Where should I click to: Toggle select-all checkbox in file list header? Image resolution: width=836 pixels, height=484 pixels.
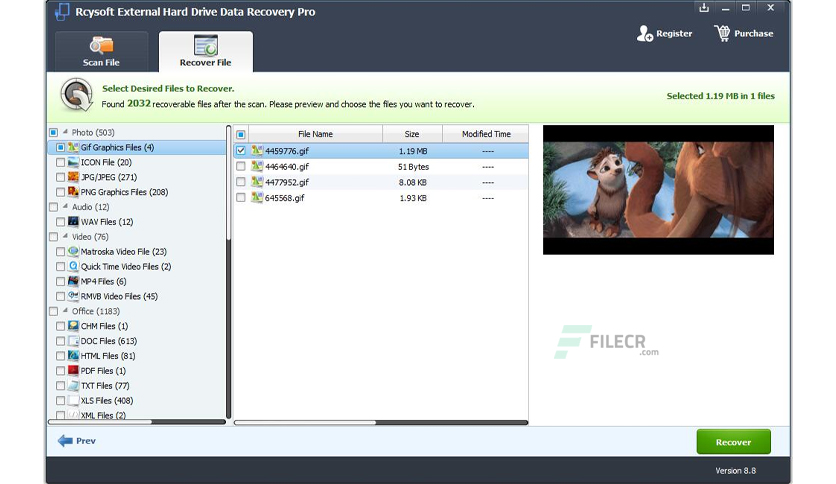[x=241, y=134]
